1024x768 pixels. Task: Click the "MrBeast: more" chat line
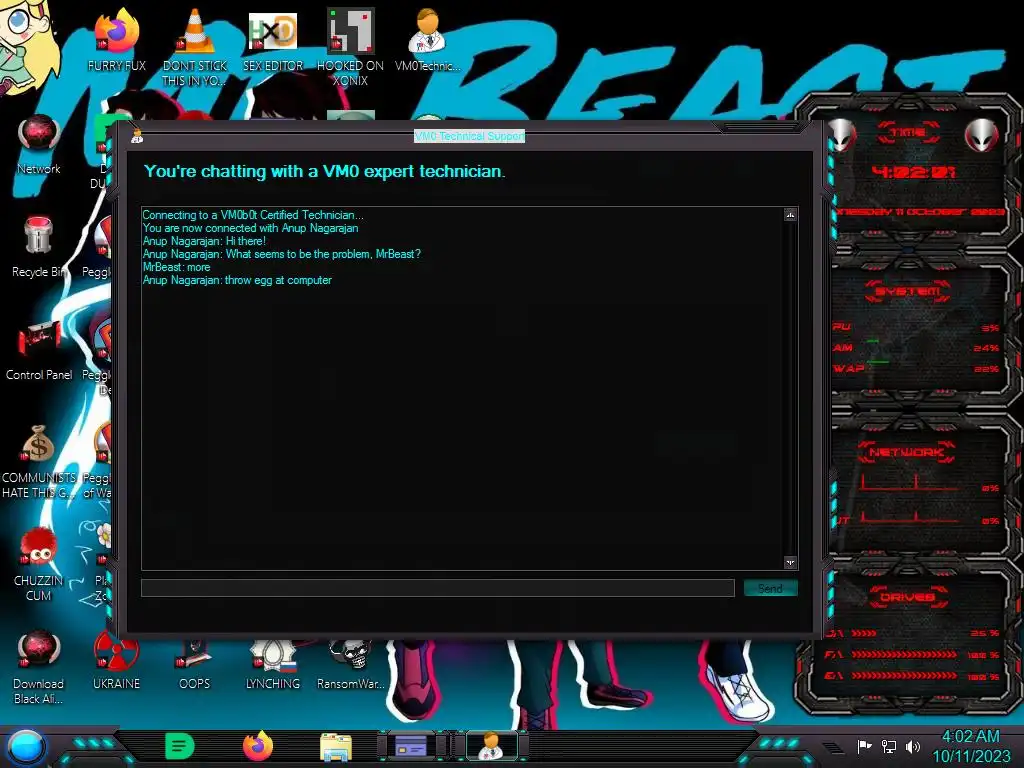(176, 267)
